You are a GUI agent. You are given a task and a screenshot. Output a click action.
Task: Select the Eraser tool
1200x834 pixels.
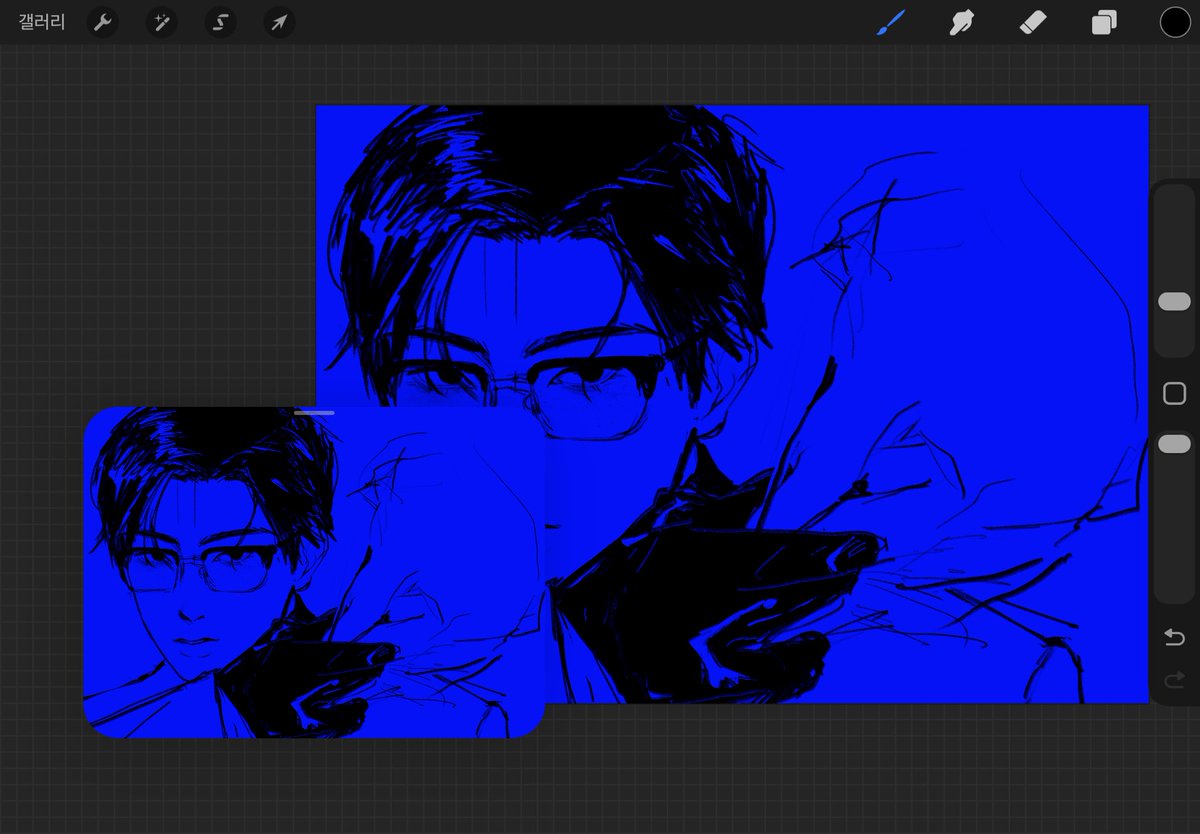[x=1033, y=22]
